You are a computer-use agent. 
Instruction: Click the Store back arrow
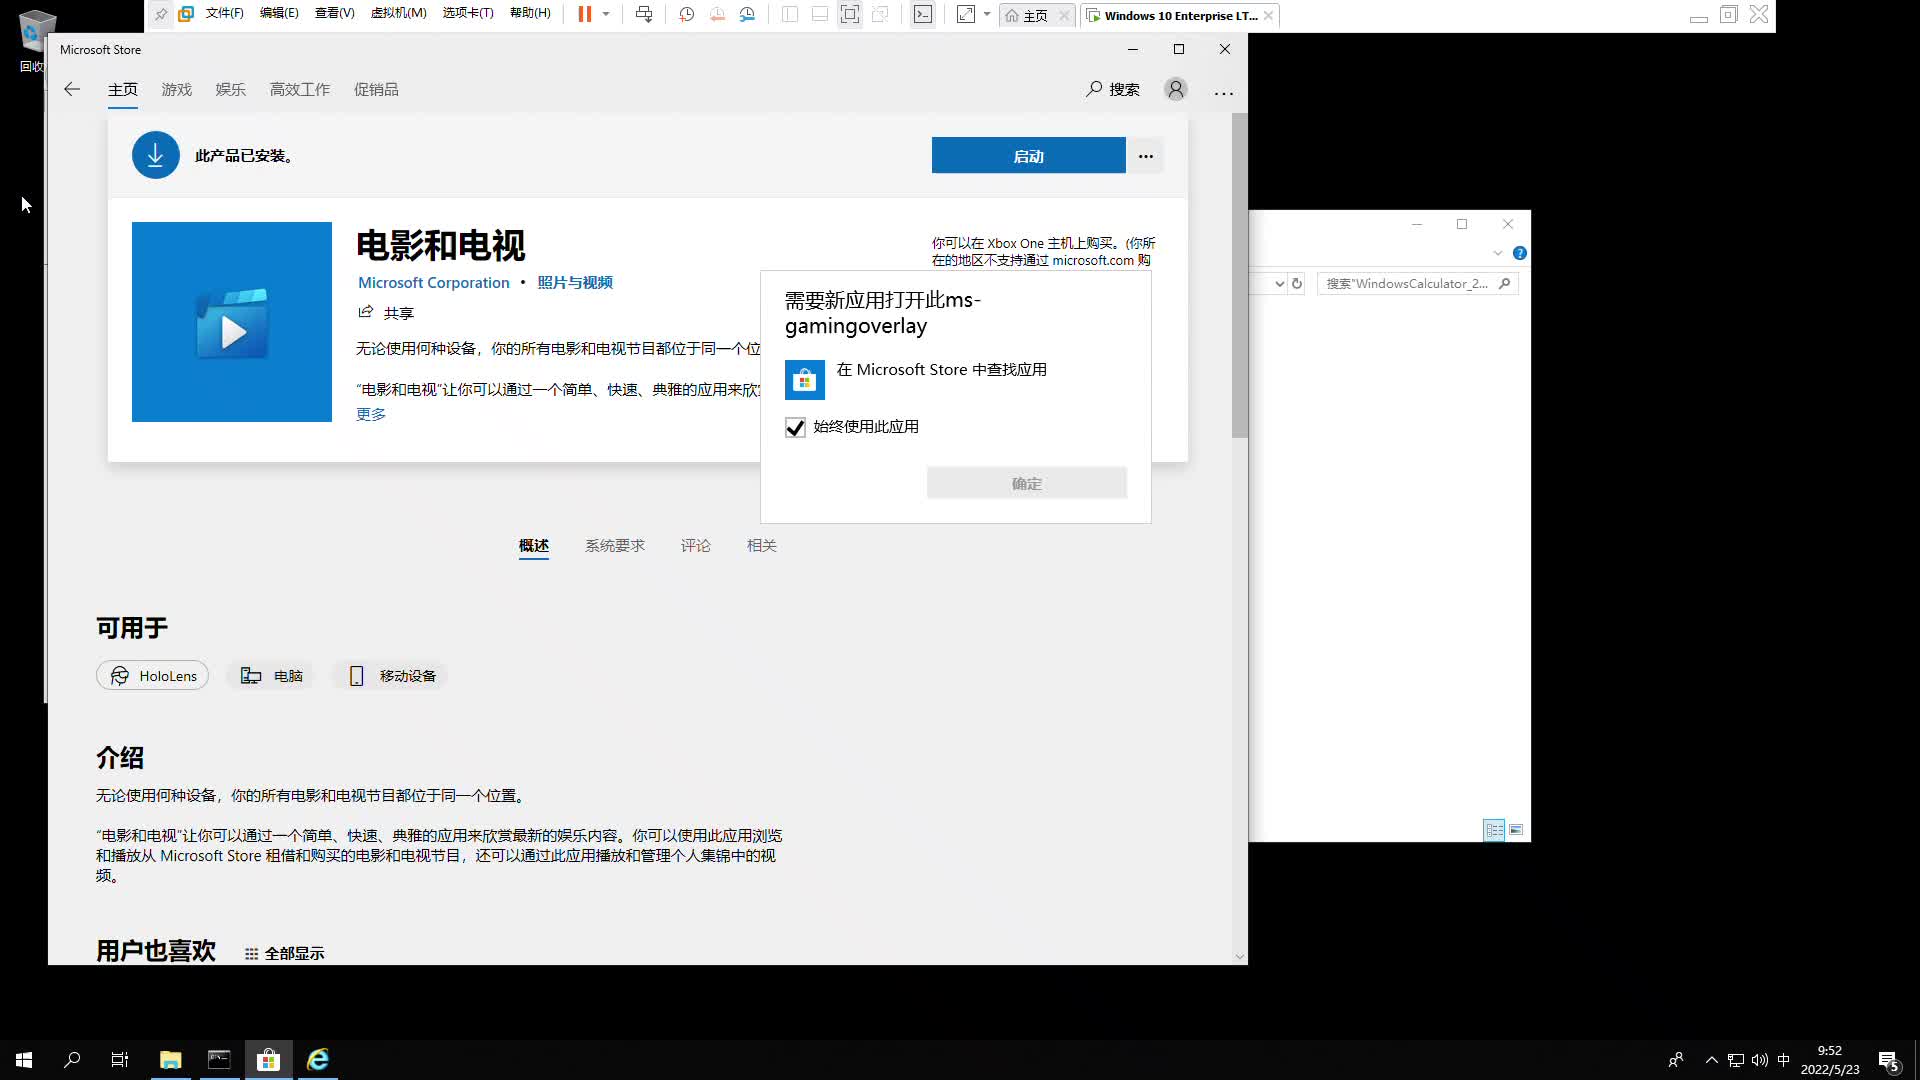[72, 89]
